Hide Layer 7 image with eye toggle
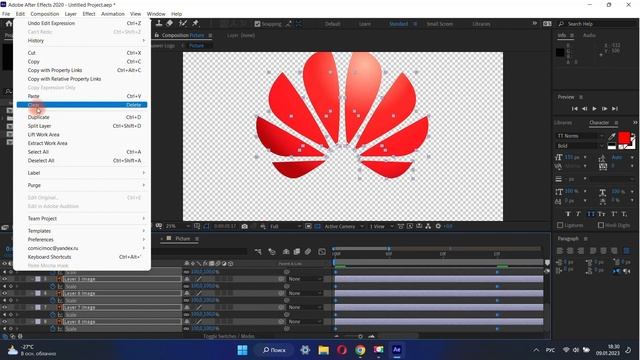The width and height of the screenshot is (640, 360). click(x=4, y=307)
